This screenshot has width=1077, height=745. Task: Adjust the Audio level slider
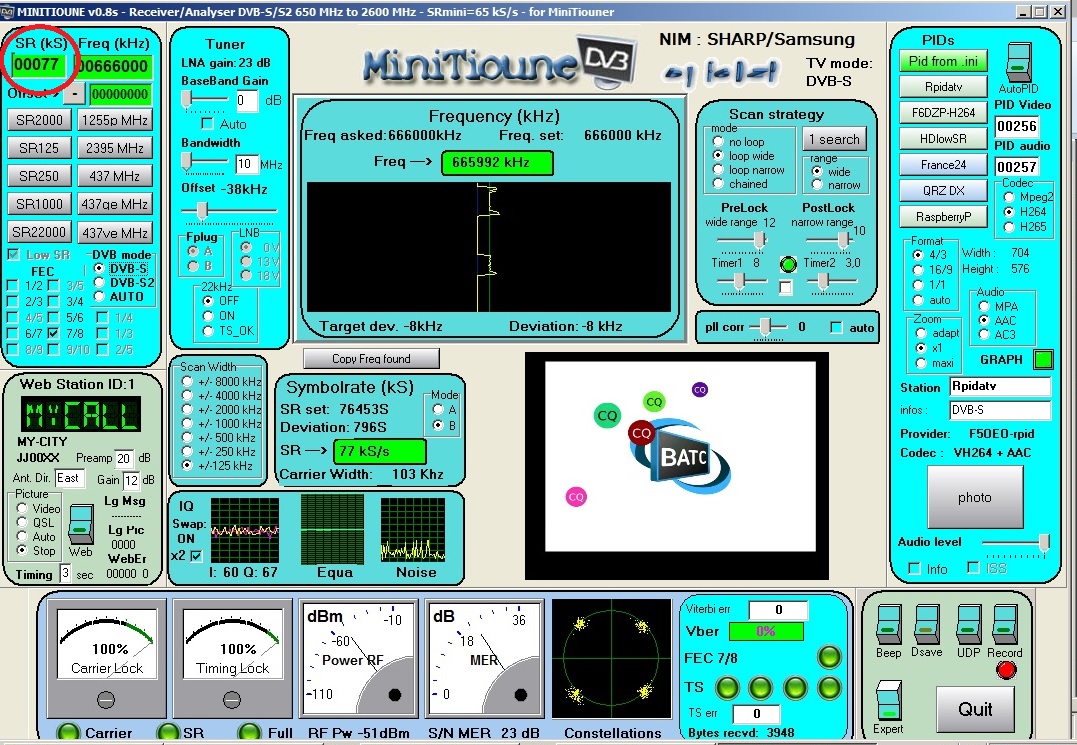[x=1043, y=543]
